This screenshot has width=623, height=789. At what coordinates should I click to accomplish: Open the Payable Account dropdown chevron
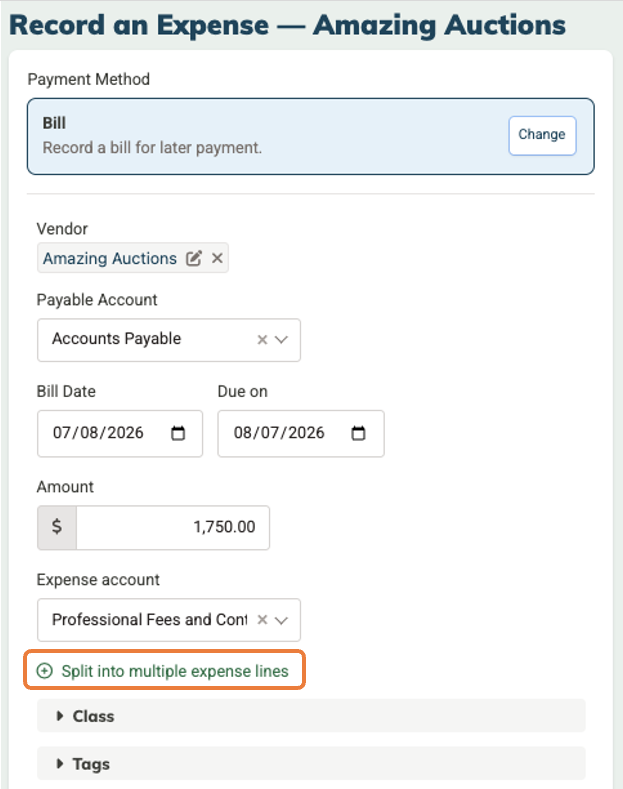(x=281, y=340)
